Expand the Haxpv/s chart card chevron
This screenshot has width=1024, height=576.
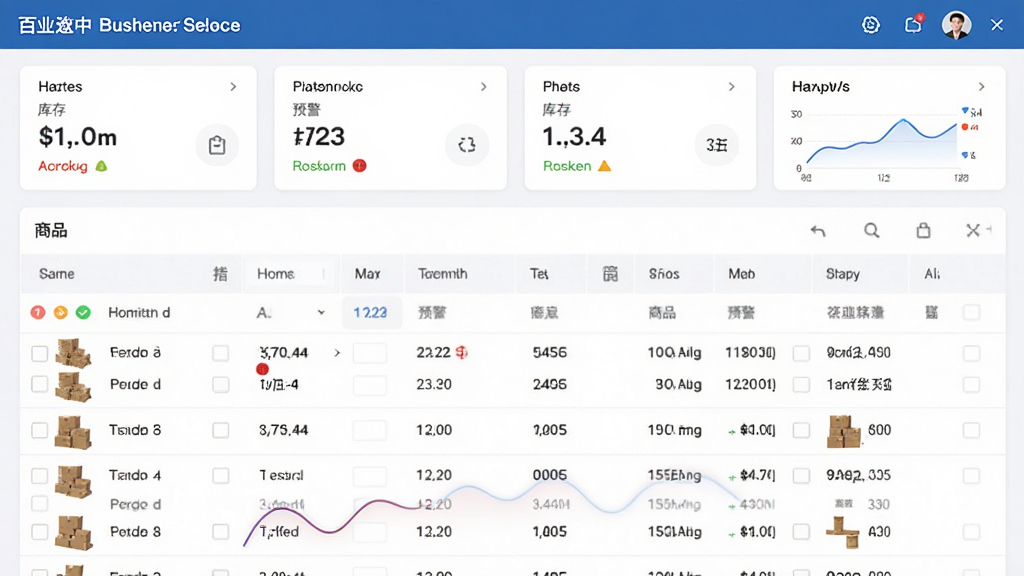982,87
